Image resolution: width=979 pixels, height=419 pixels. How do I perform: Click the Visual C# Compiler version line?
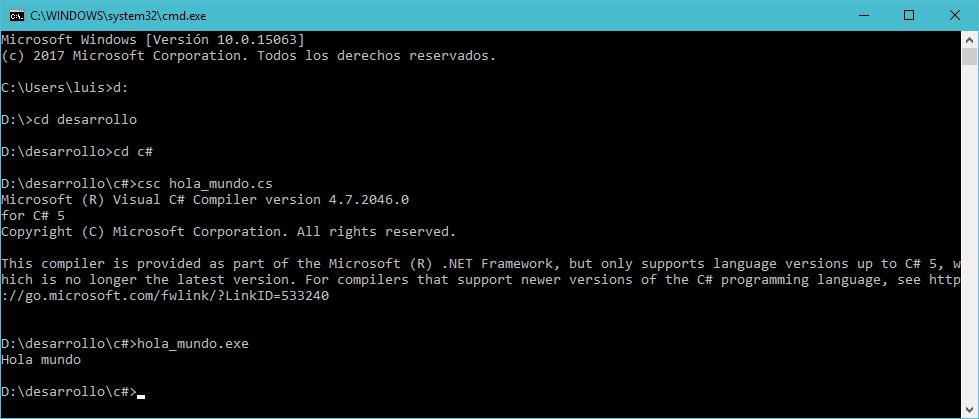pyautogui.click(x=204, y=200)
